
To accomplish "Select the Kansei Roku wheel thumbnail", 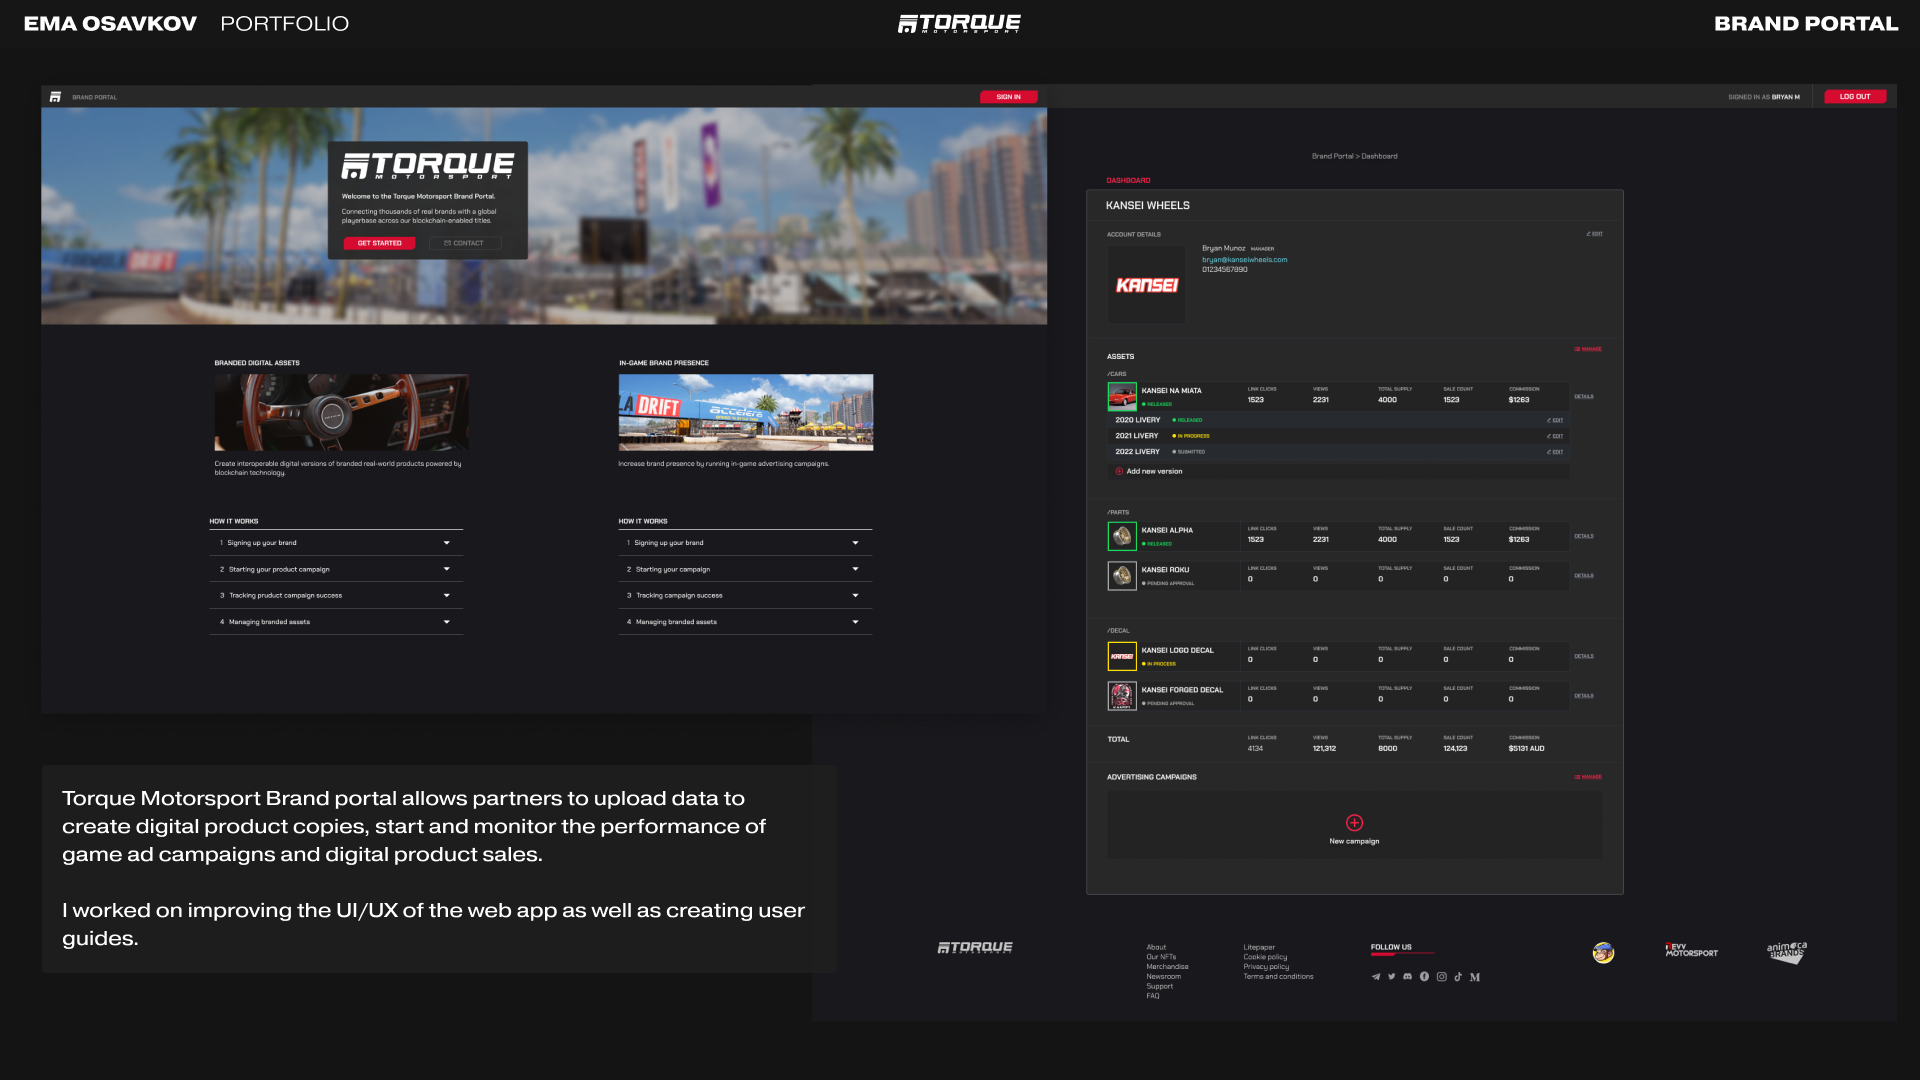I will 1122,576.
